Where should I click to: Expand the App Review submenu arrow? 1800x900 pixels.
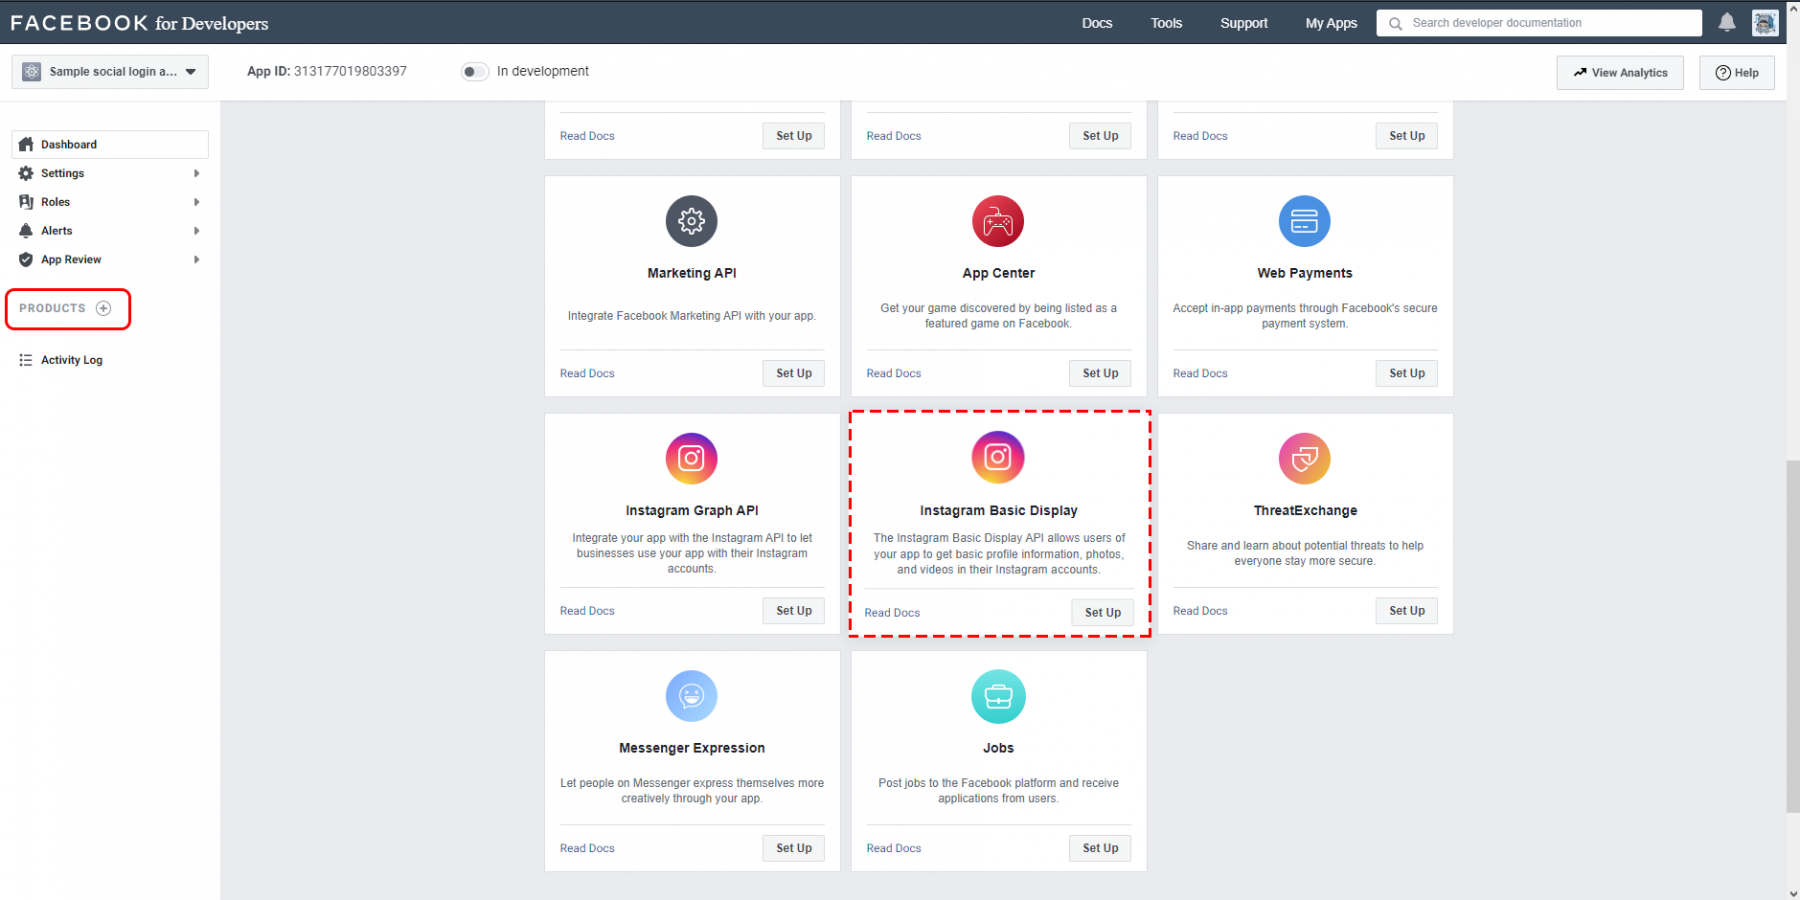(x=196, y=260)
